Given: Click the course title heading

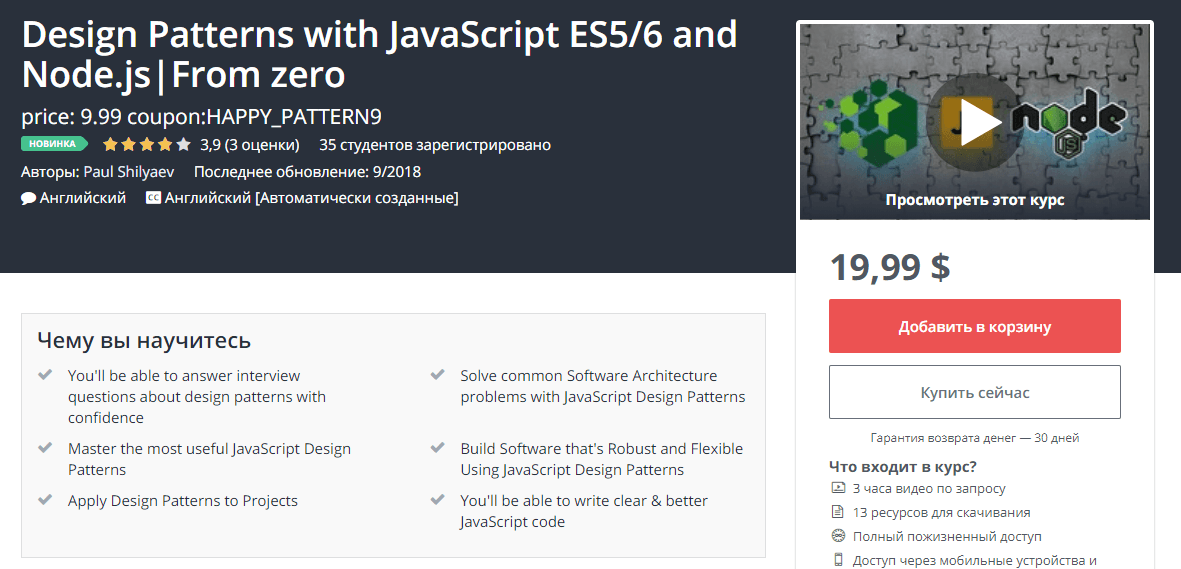Looking at the screenshot, I should click(x=380, y=54).
